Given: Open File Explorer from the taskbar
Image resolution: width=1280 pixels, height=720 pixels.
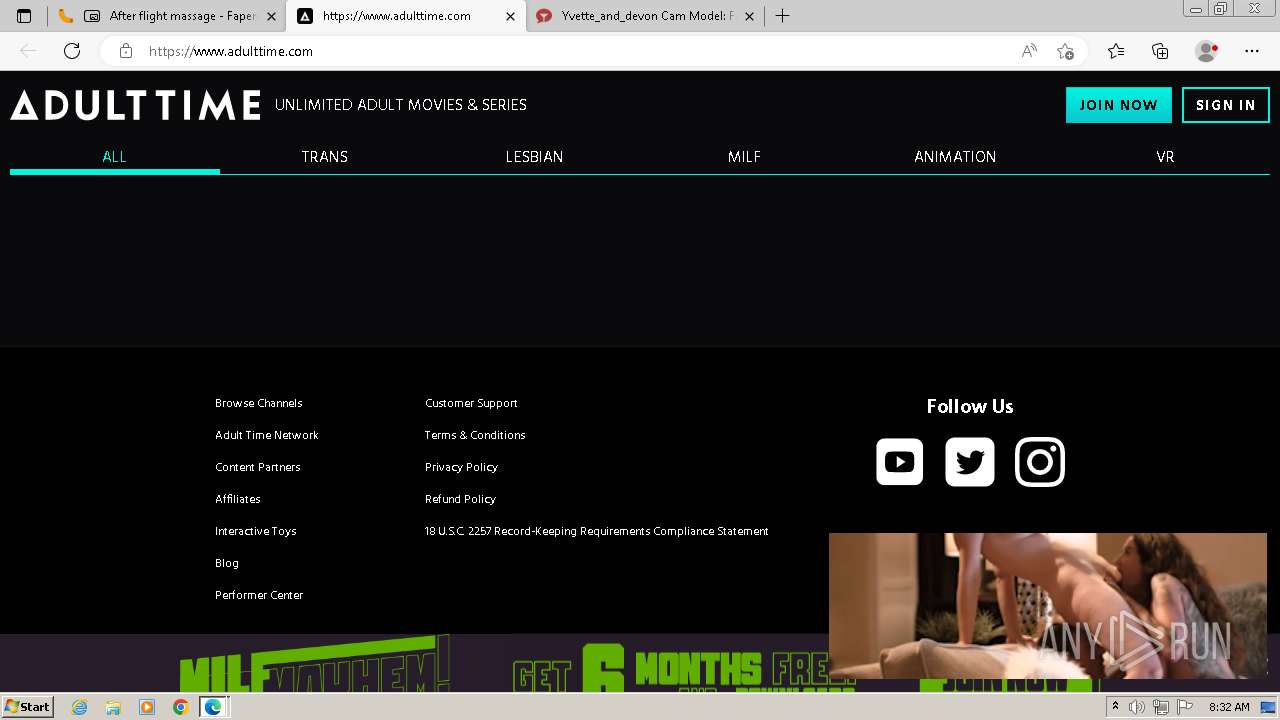Looking at the screenshot, I should pyautogui.click(x=113, y=707).
